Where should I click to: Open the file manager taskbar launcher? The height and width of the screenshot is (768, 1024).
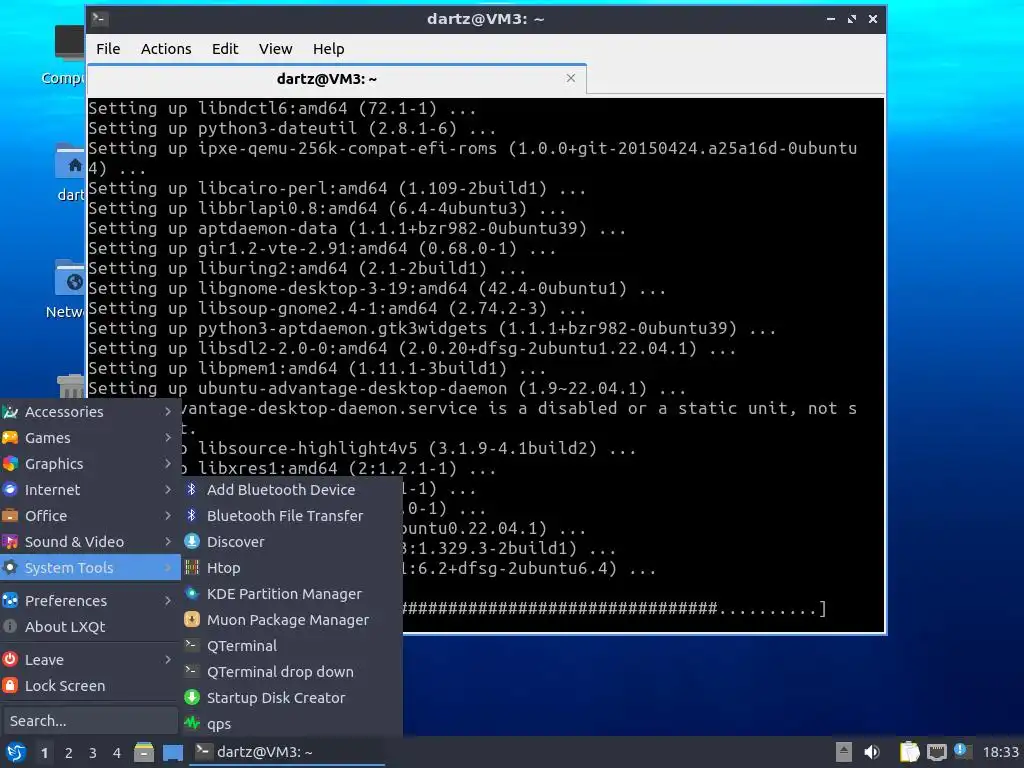tap(144, 752)
